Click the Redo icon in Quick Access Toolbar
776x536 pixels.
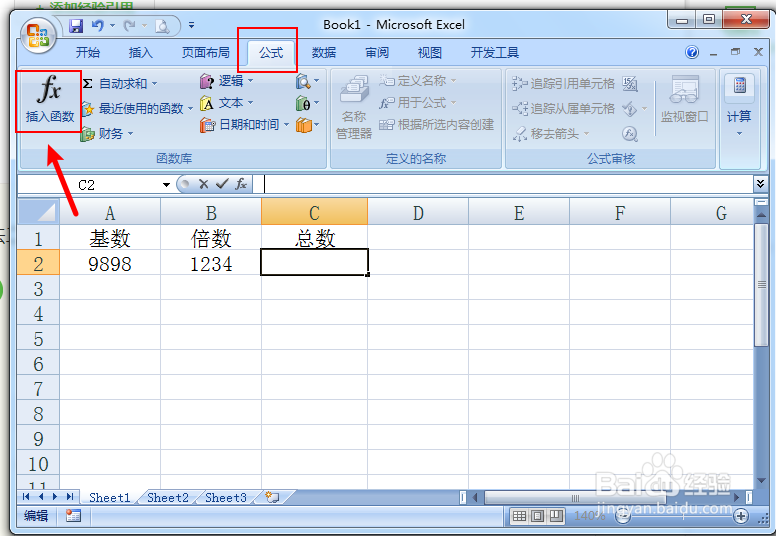point(129,26)
